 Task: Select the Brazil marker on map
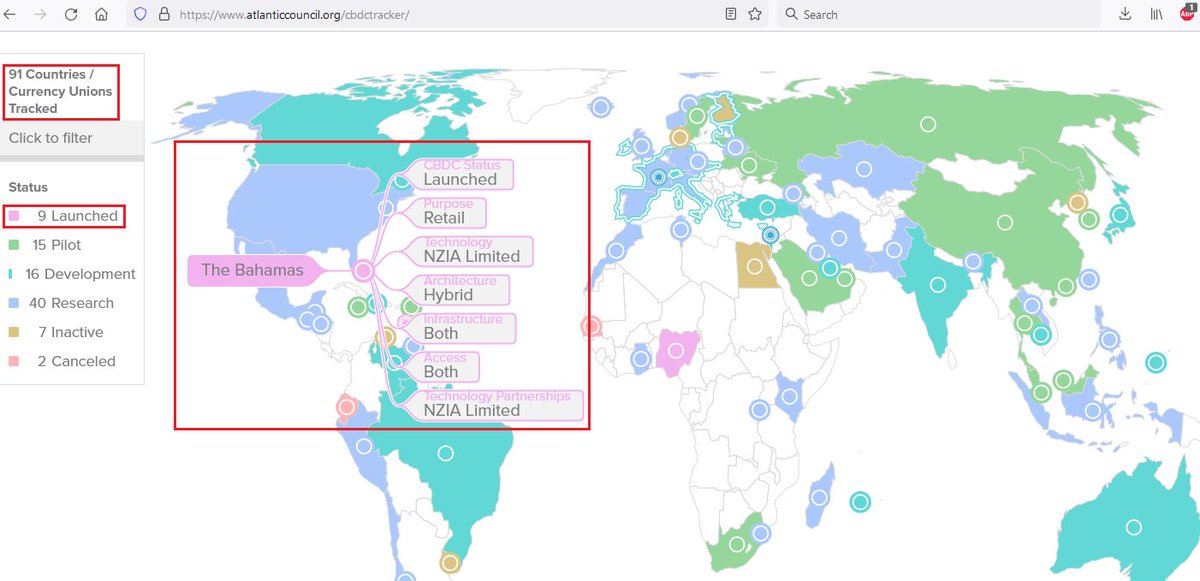(446, 454)
